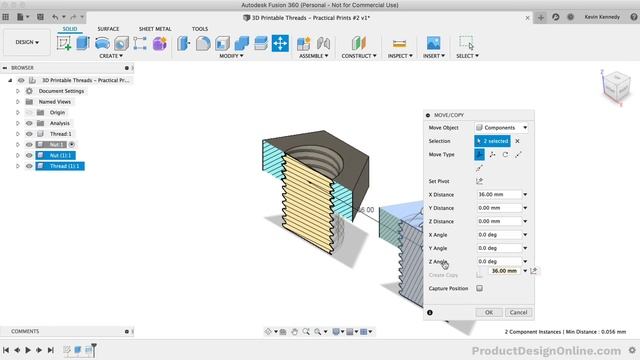Toggle visibility of the Origin folder

(x=29, y=112)
